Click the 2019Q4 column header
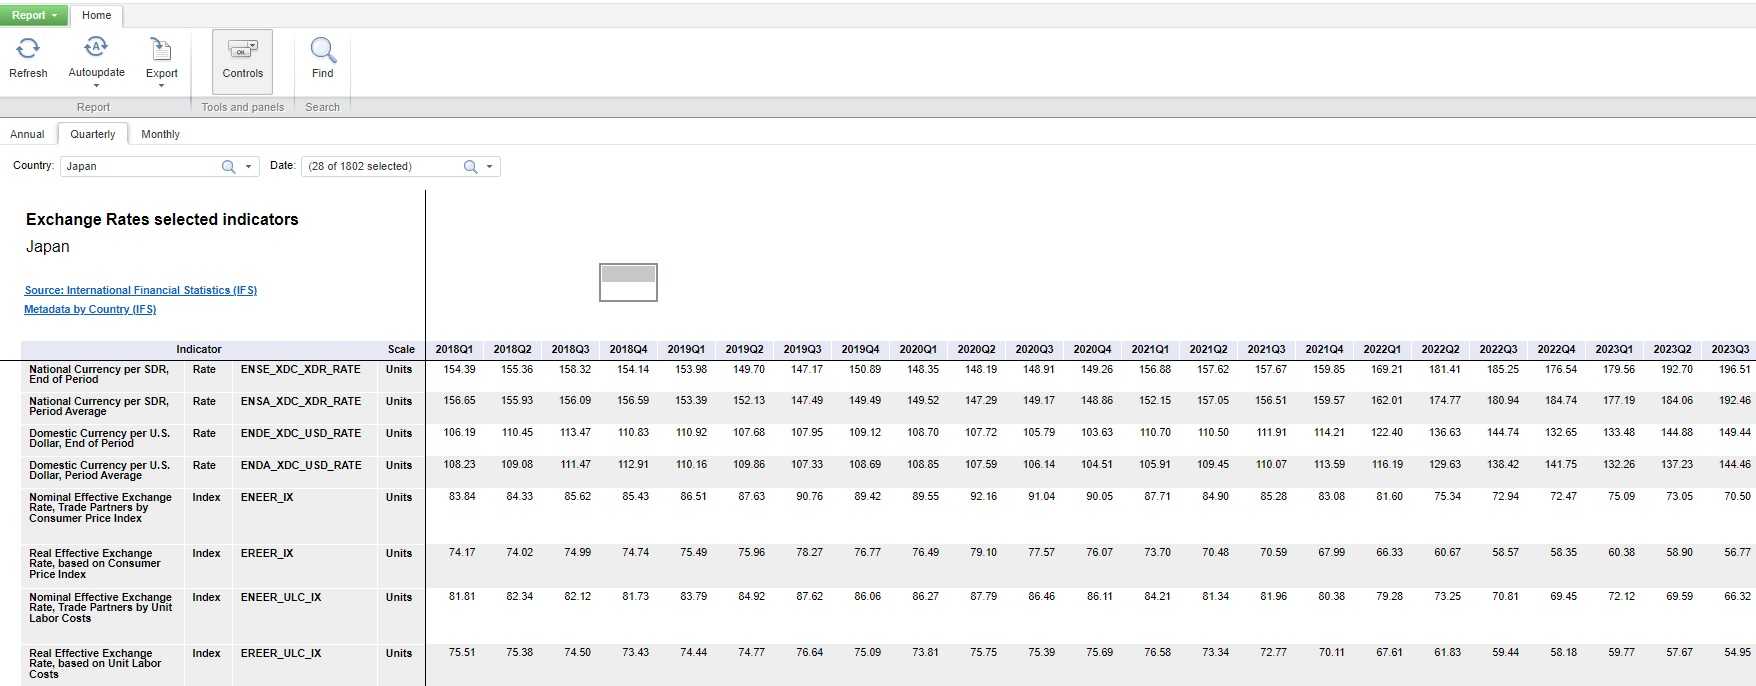This screenshot has width=1756, height=686. 860,349
